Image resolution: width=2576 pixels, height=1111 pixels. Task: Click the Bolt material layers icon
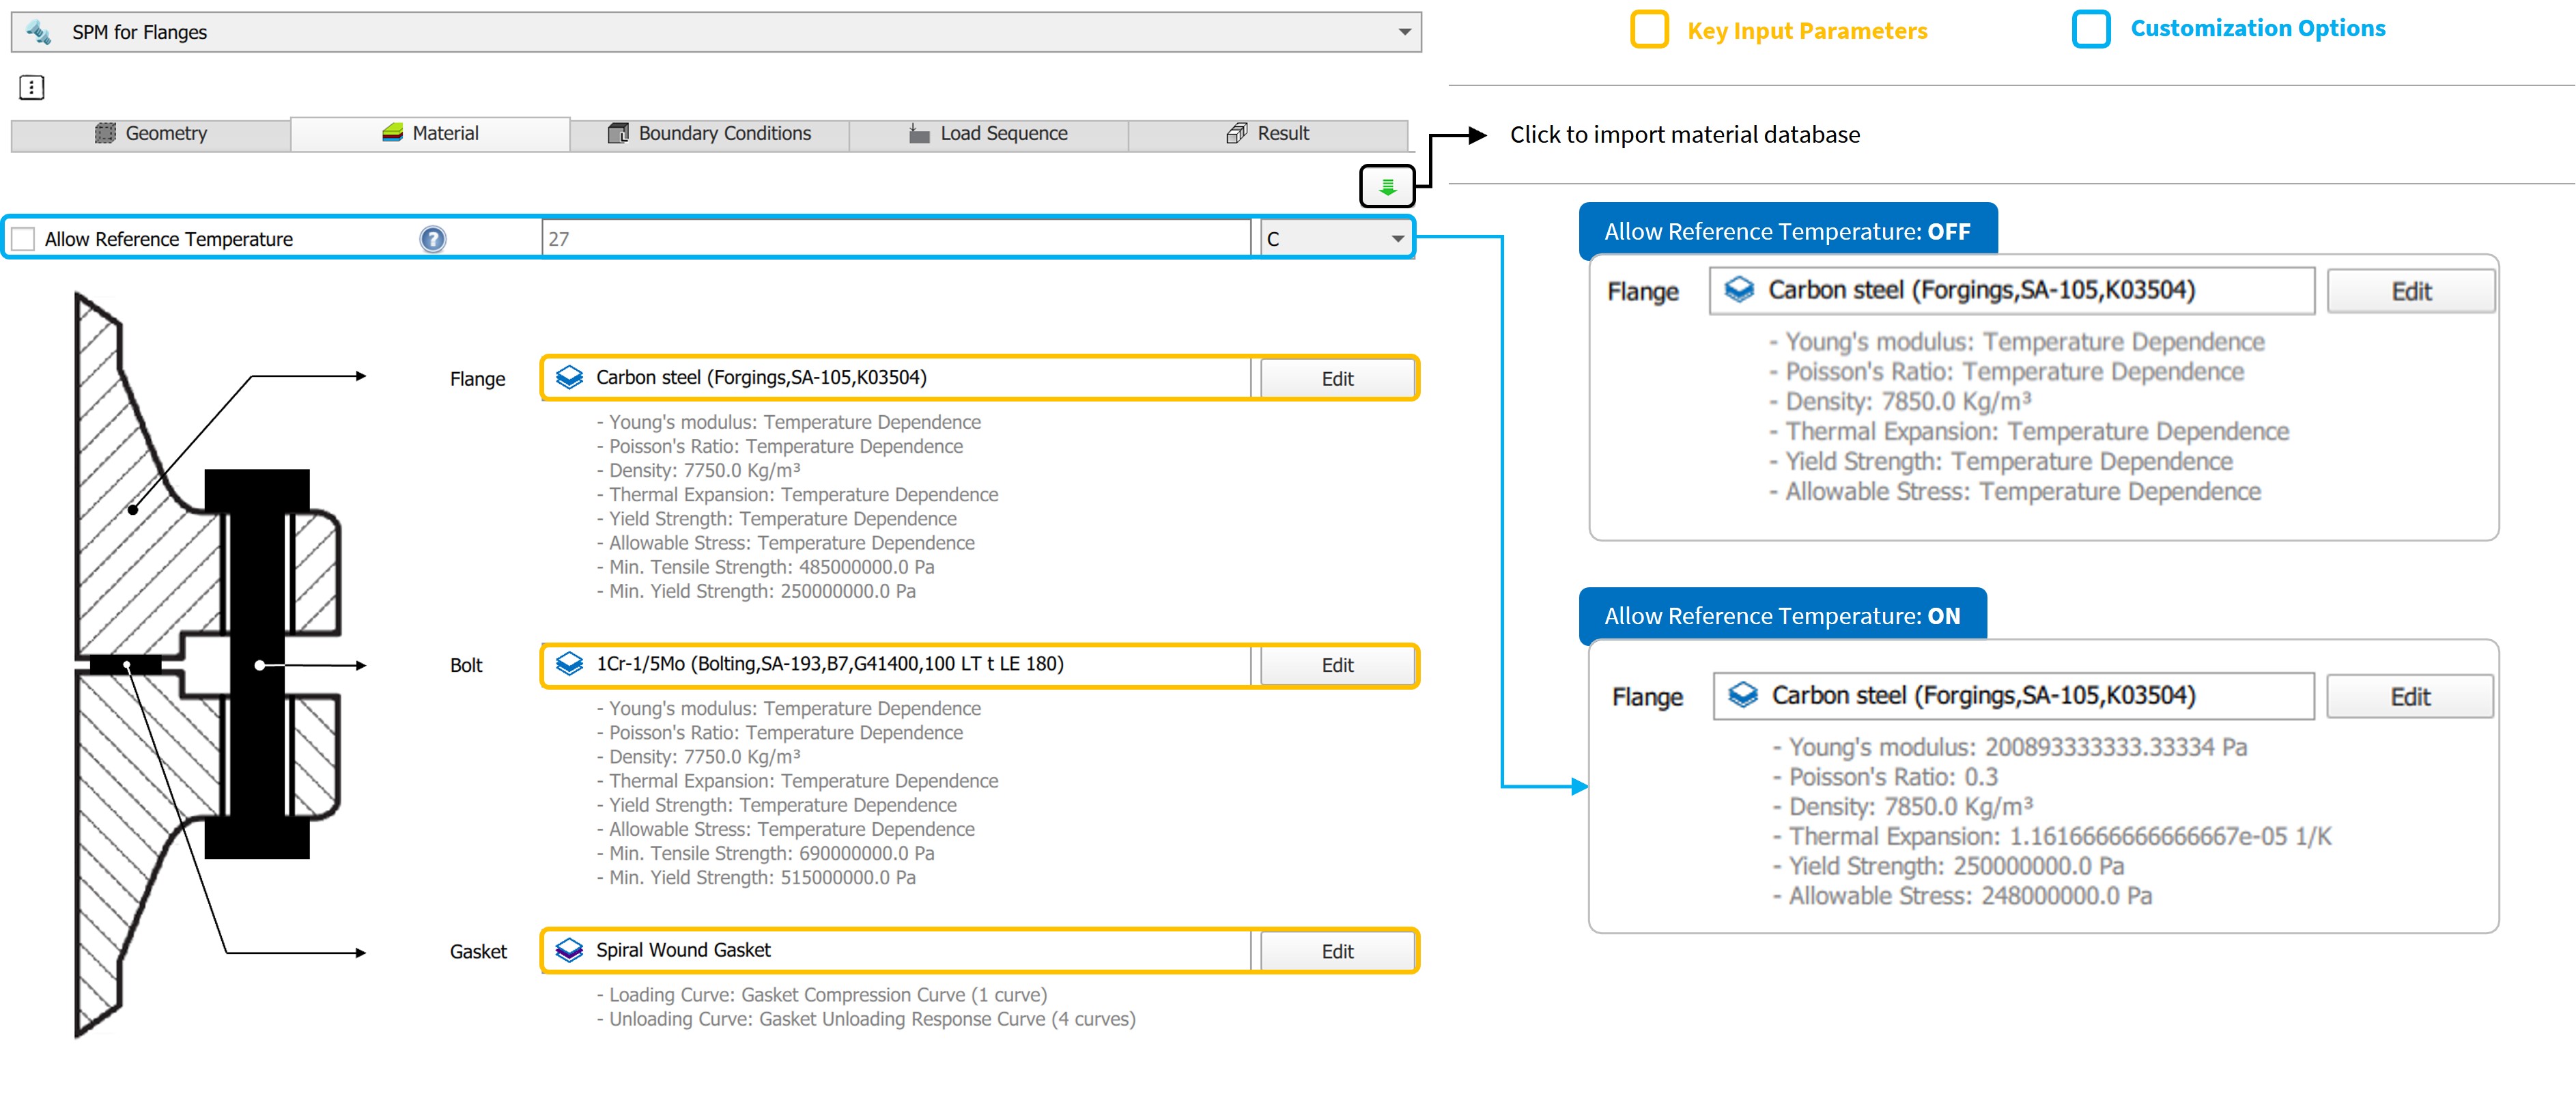(569, 664)
